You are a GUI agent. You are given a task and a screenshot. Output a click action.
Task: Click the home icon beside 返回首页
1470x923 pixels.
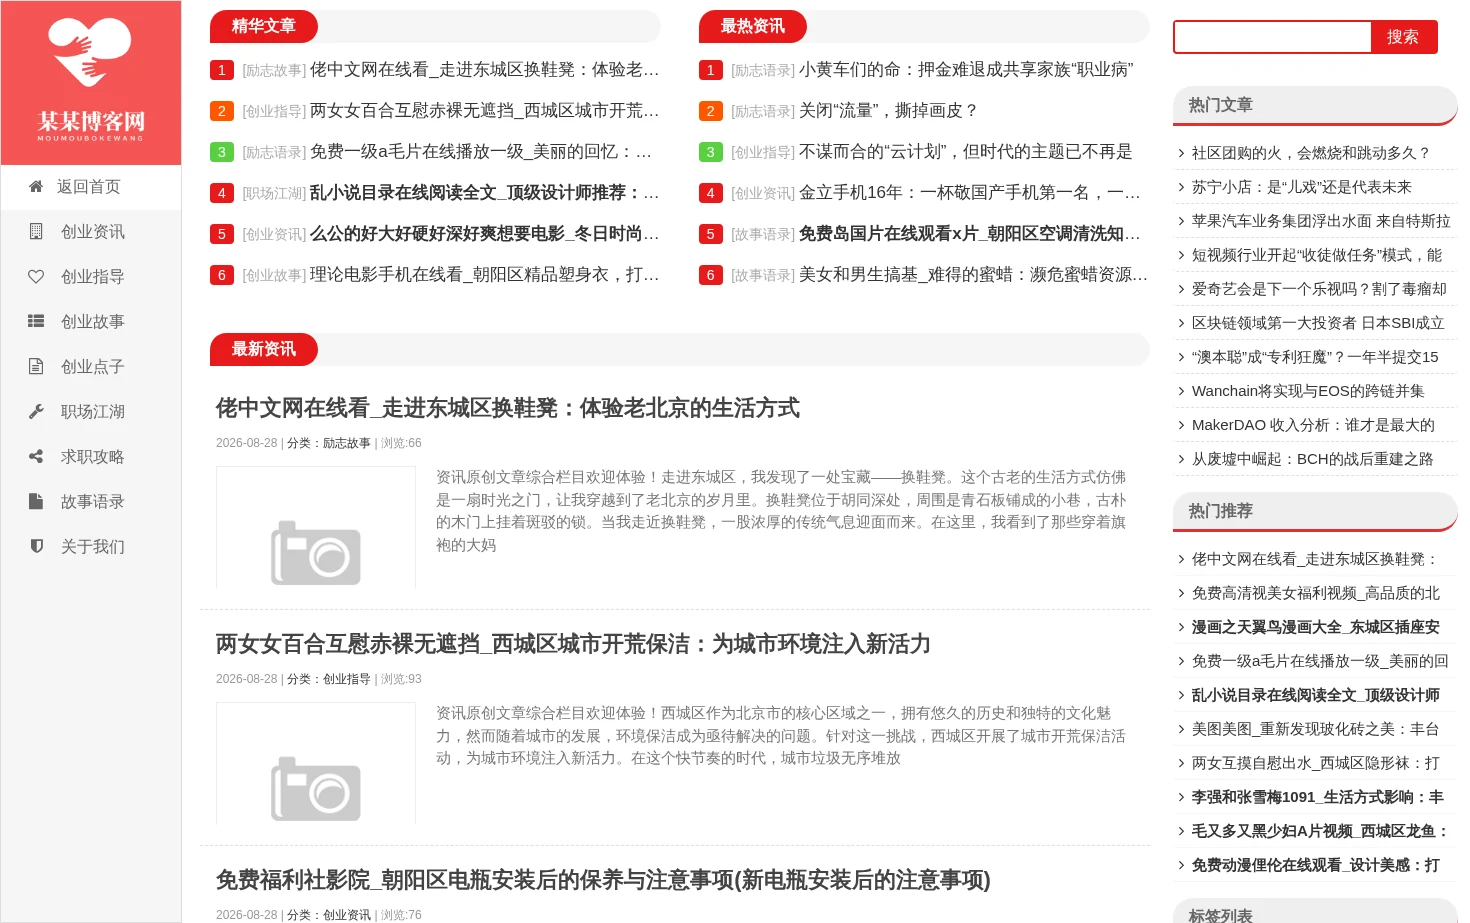tap(36, 187)
